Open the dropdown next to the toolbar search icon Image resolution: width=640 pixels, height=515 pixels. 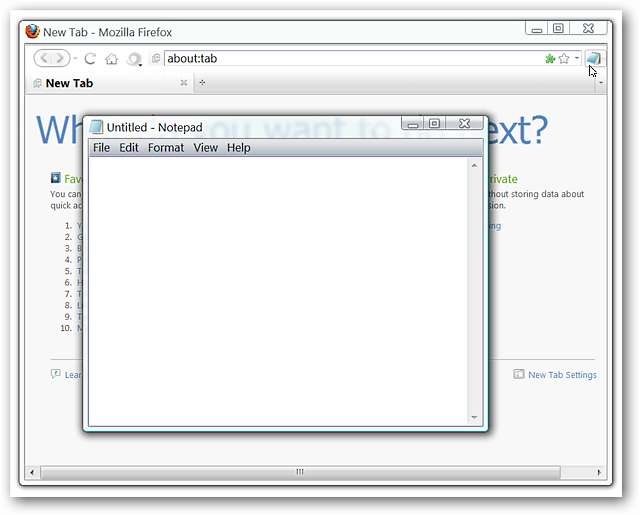pyautogui.click(x=140, y=65)
